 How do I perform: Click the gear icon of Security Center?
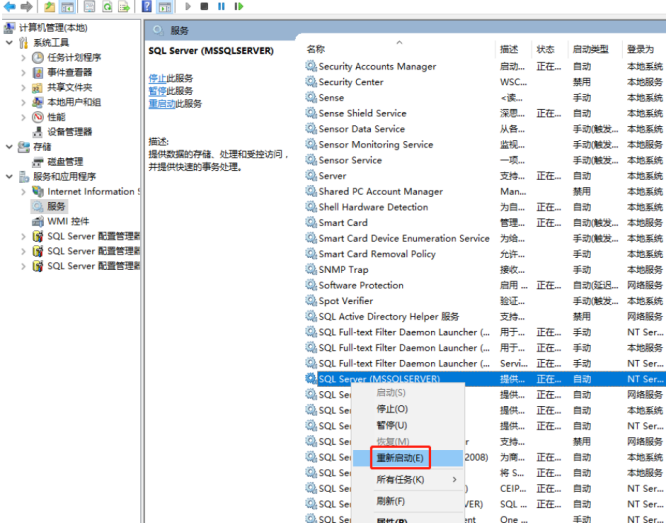pos(311,82)
